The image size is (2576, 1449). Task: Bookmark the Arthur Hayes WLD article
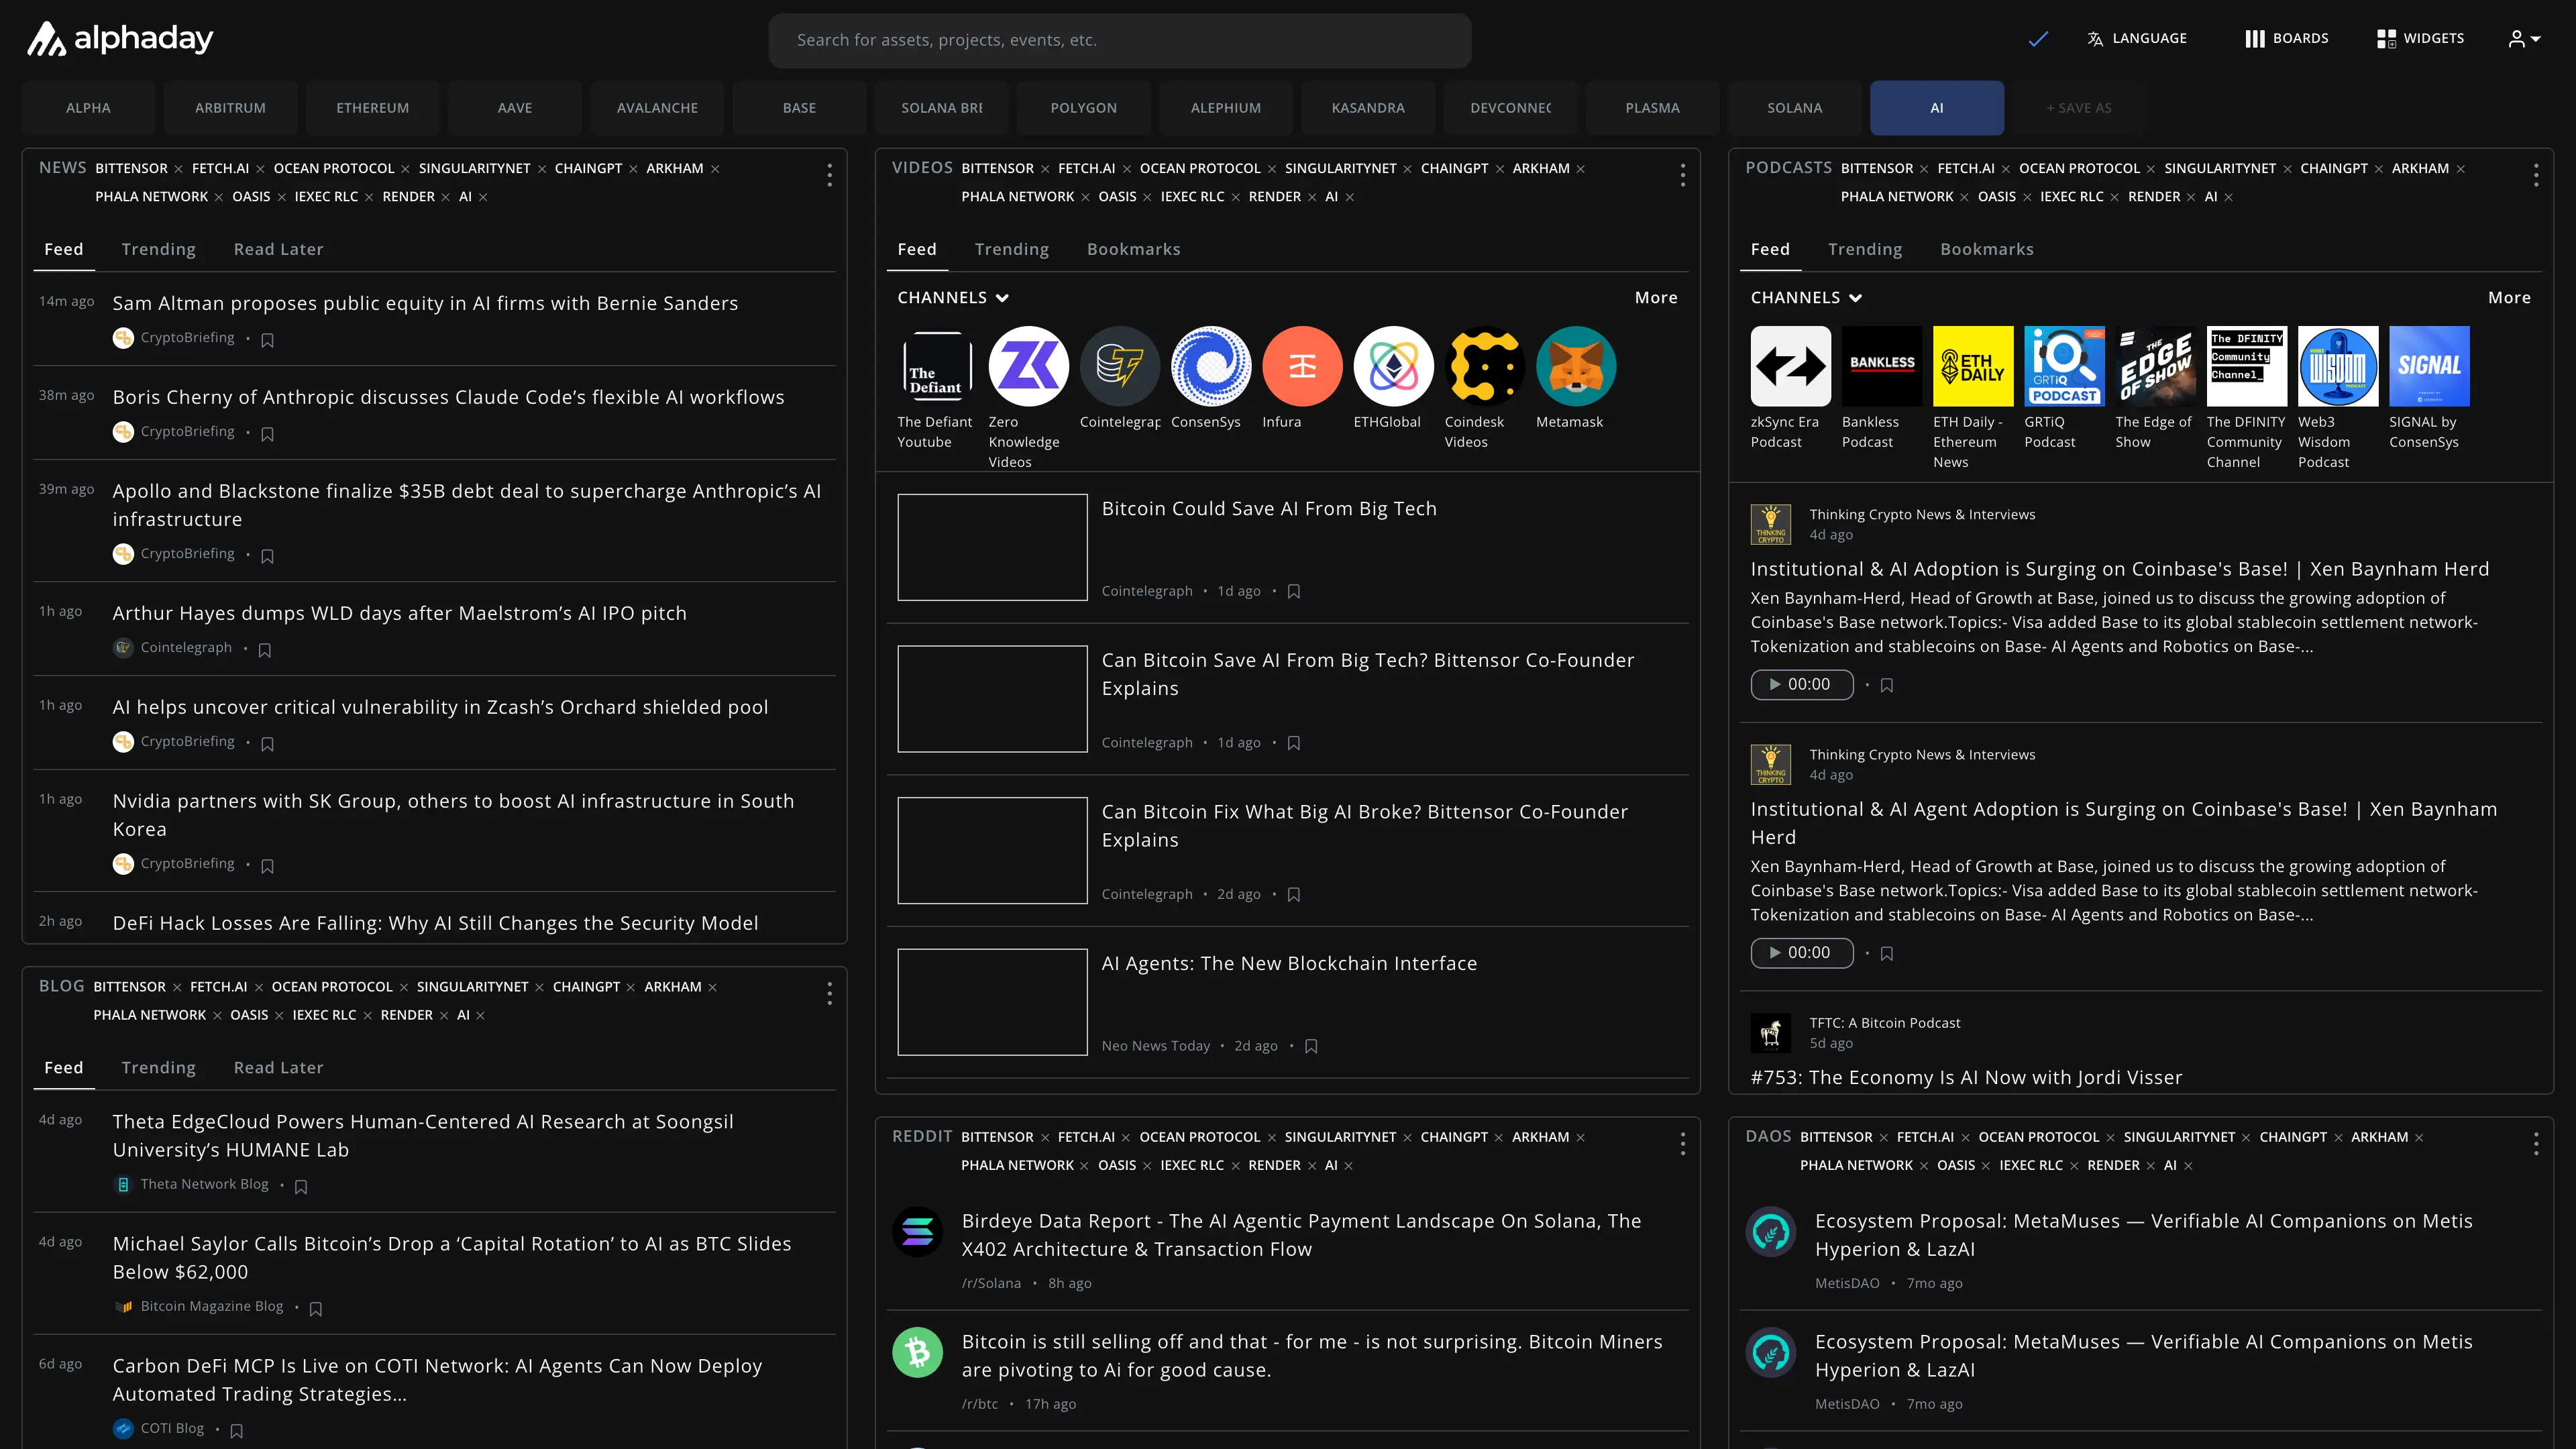coord(265,650)
